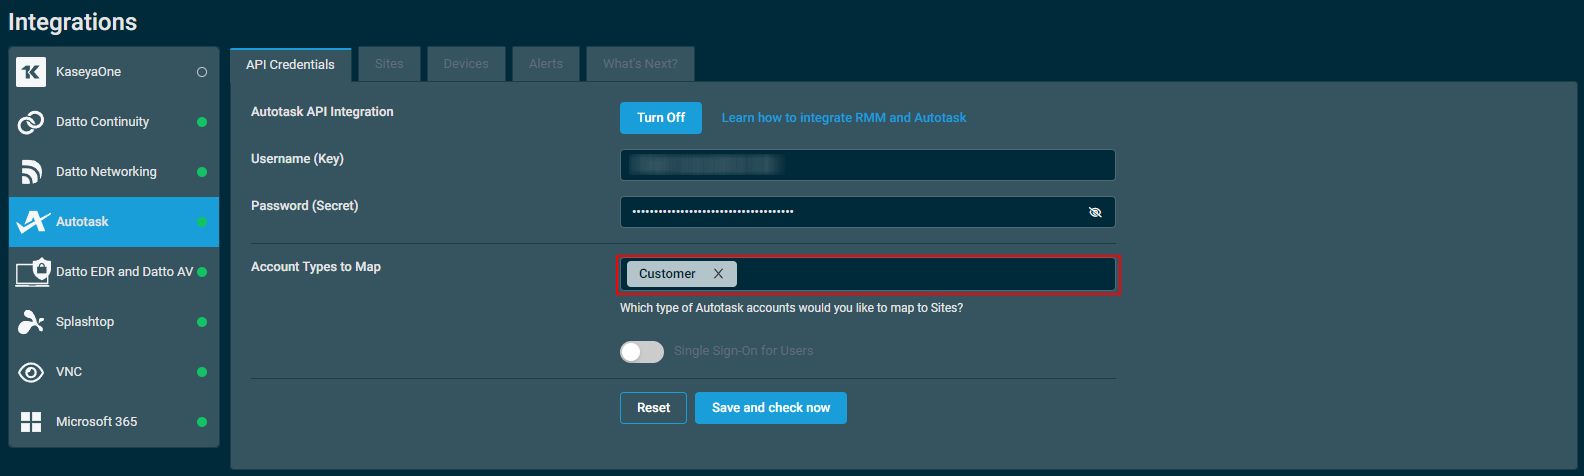Screen dimensions: 1584x476
Task: Click the Splashtop logo icon
Action: click(x=31, y=322)
